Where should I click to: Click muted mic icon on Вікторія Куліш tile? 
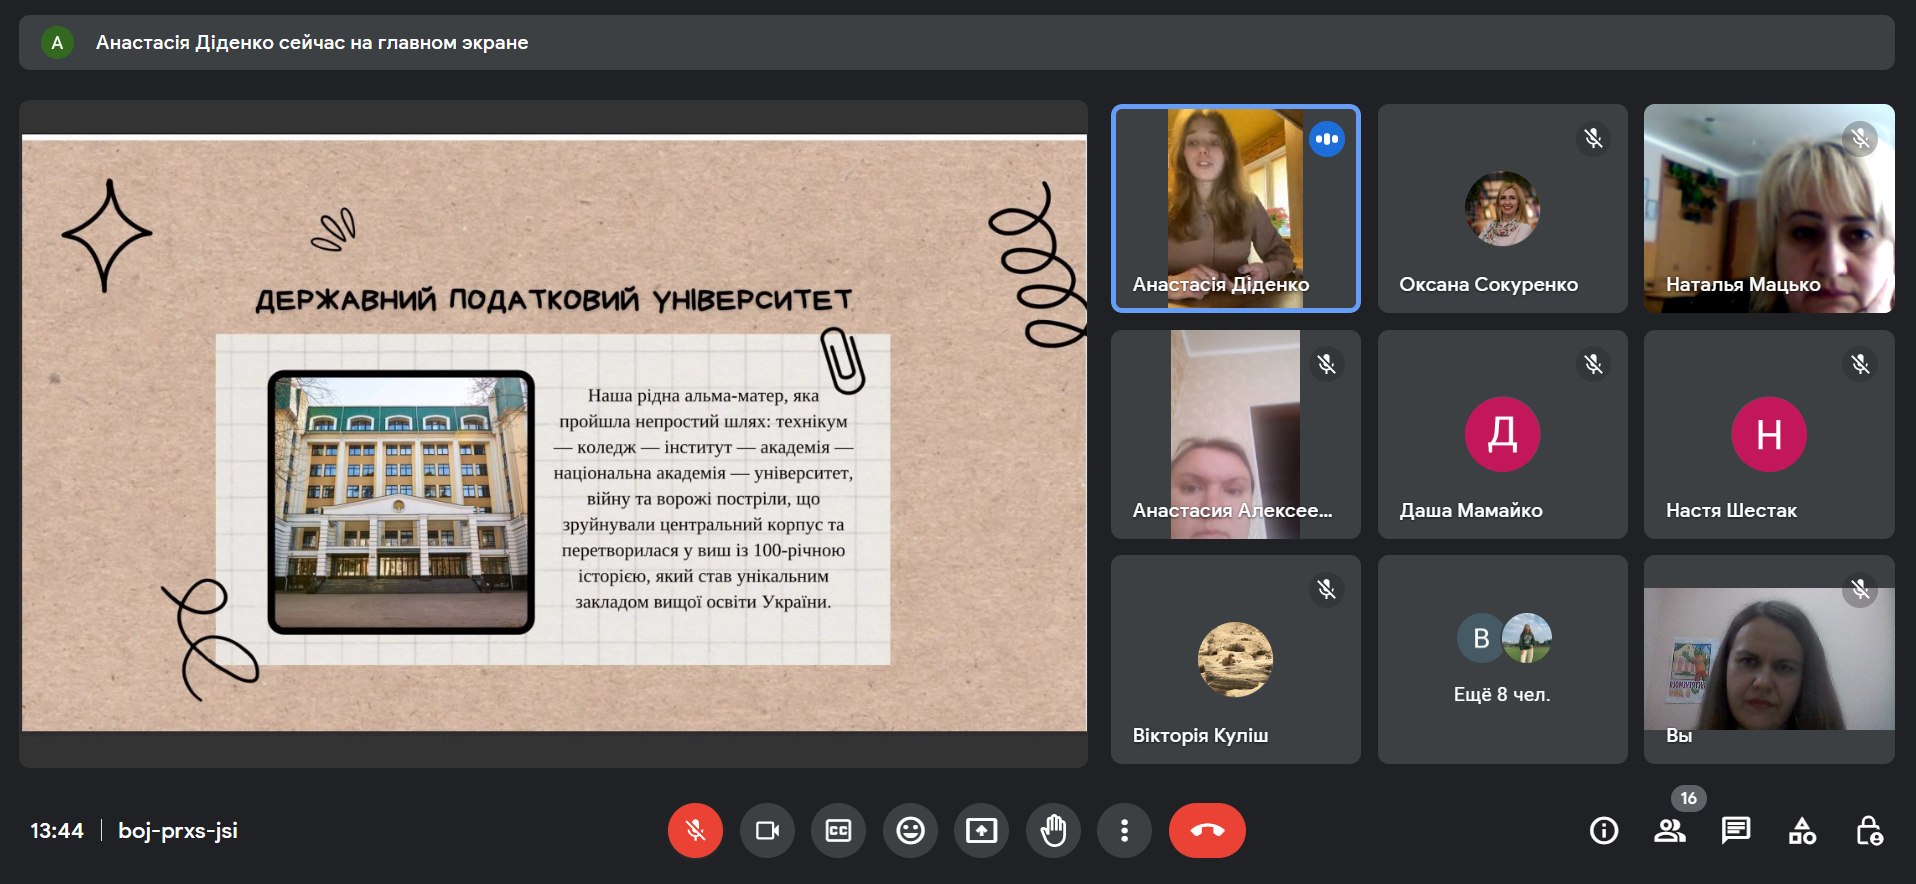pos(1326,590)
